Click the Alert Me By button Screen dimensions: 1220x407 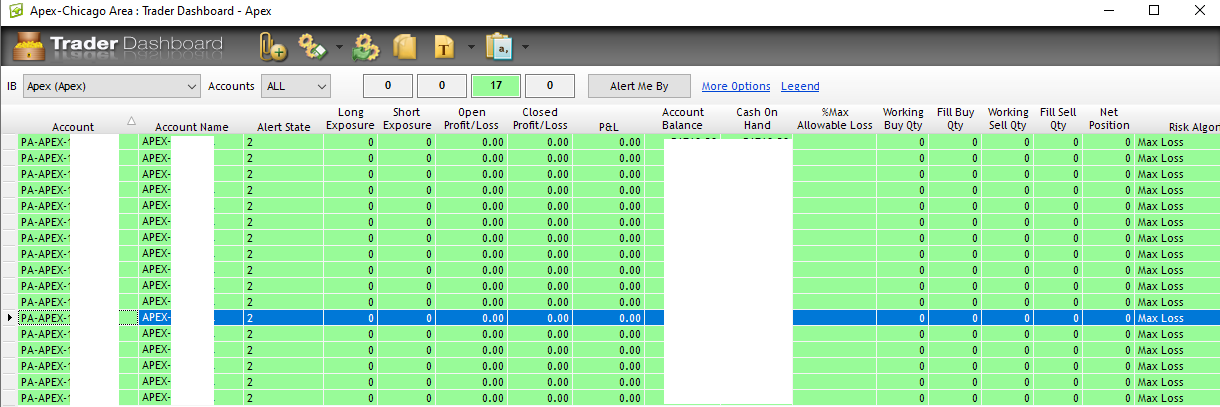click(639, 86)
